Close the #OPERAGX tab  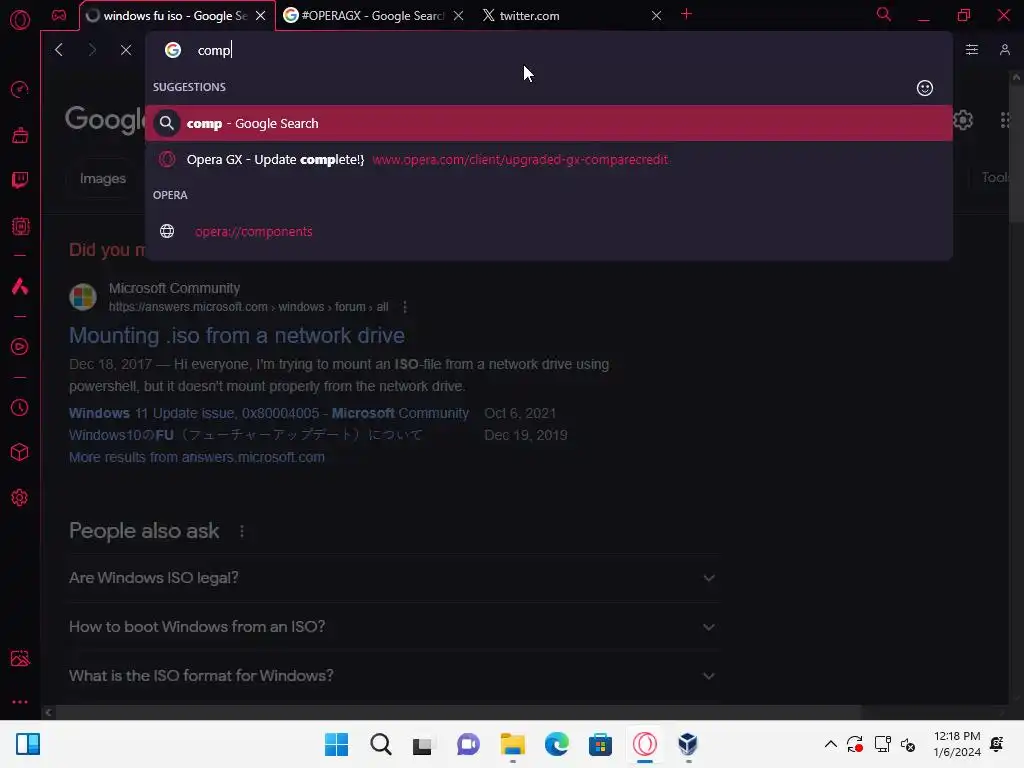pyautogui.click(x=458, y=16)
